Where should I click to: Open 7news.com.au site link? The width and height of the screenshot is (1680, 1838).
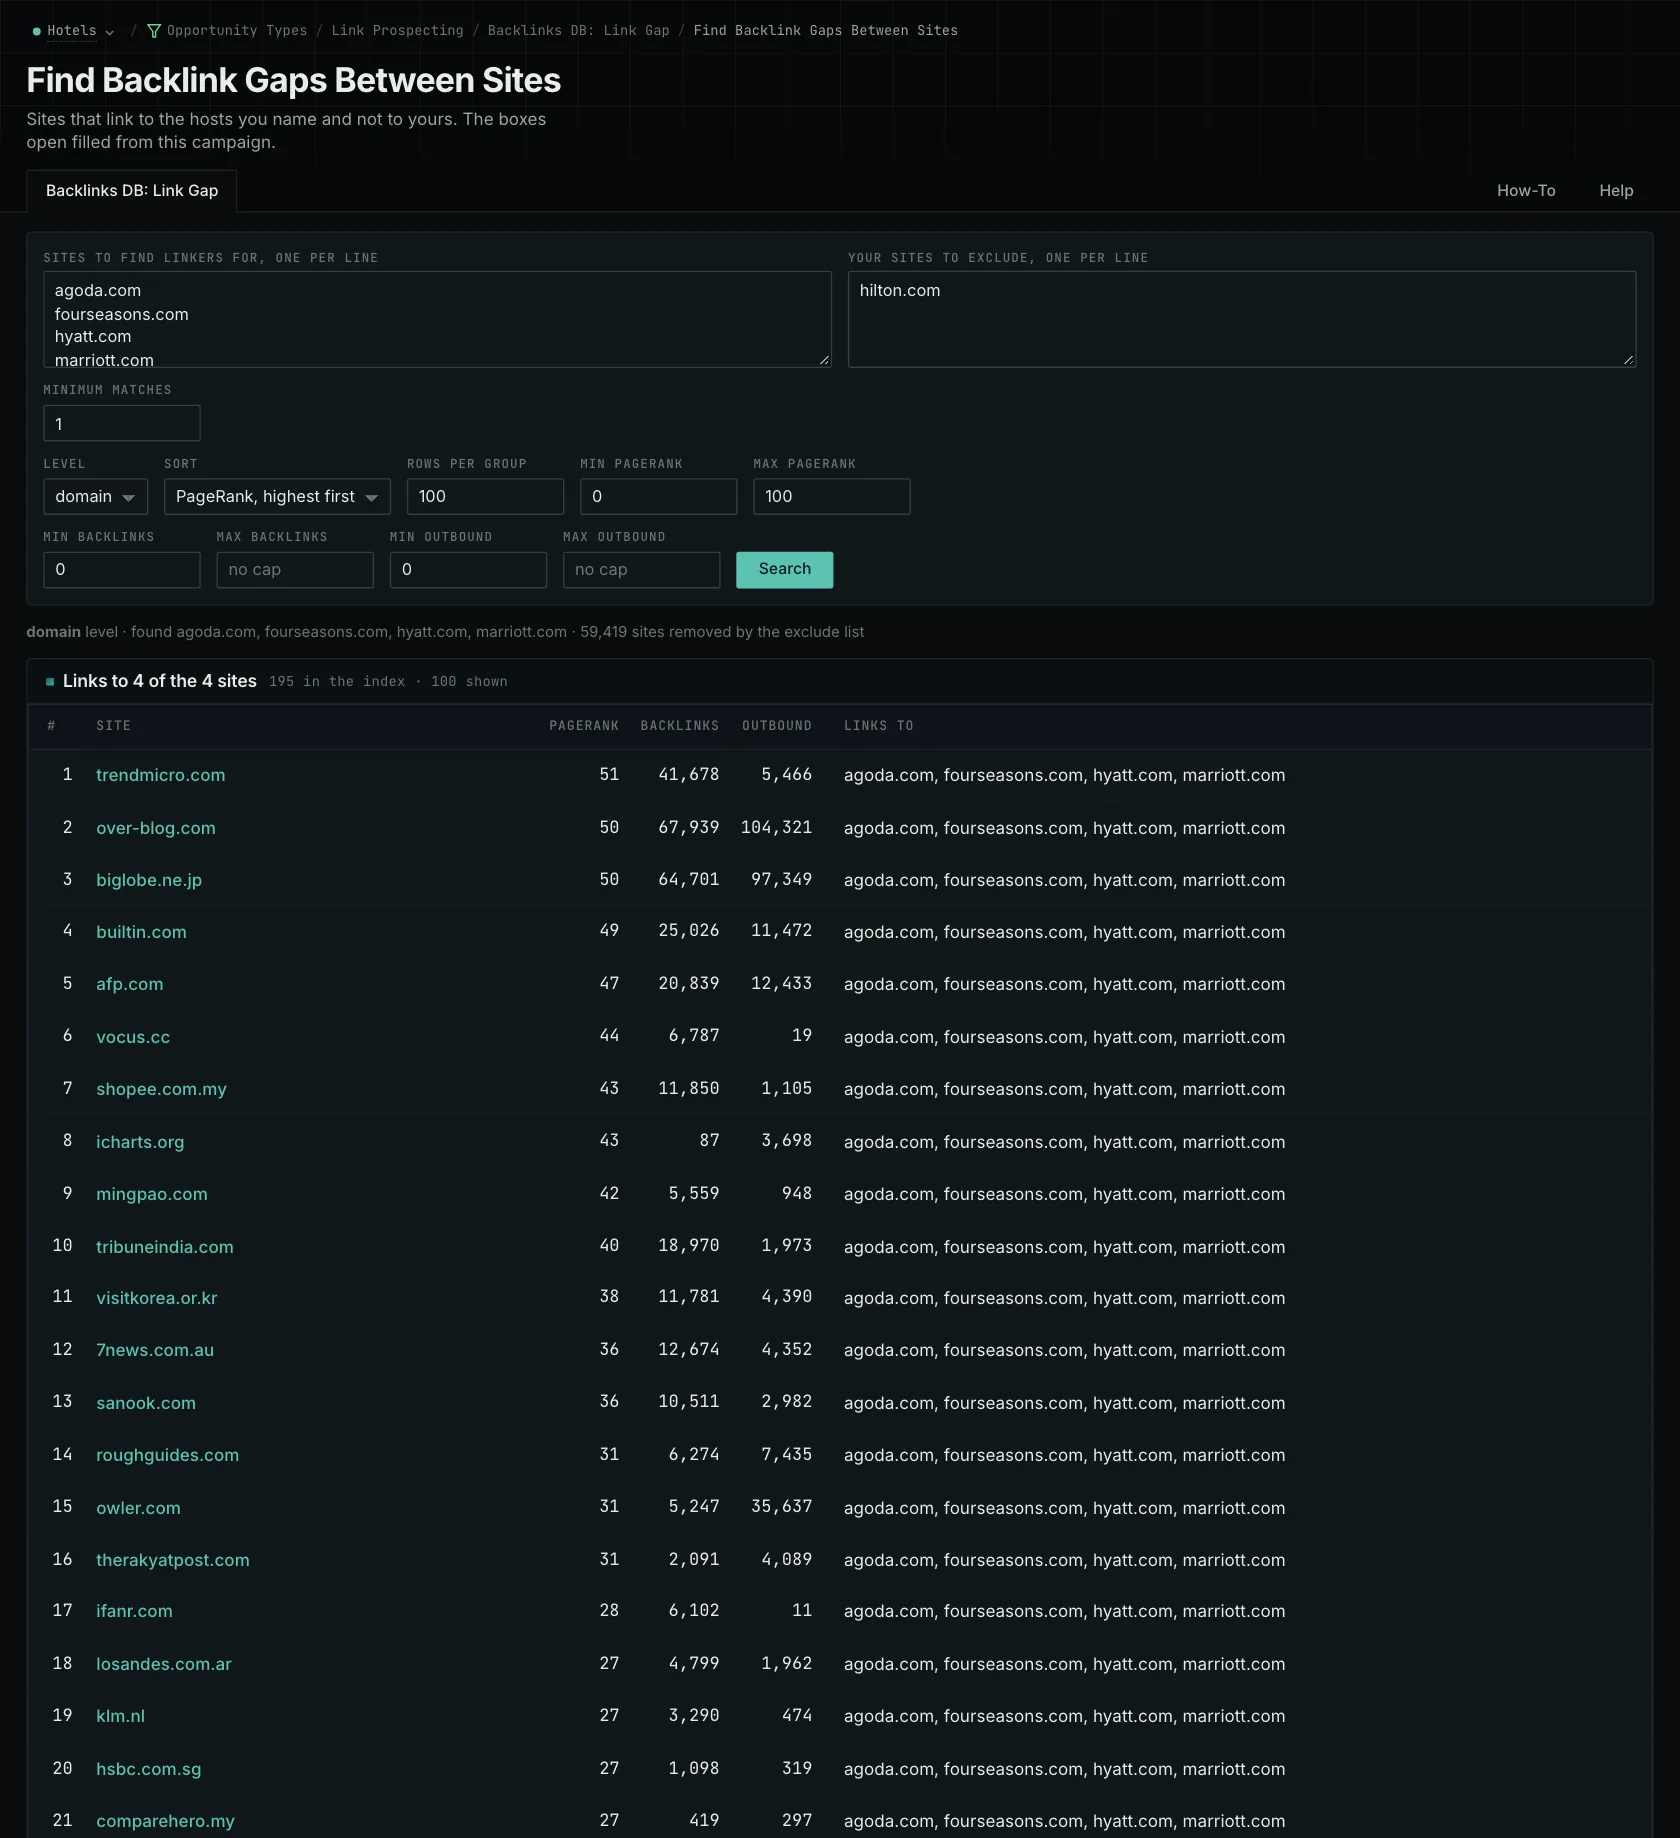point(155,1350)
